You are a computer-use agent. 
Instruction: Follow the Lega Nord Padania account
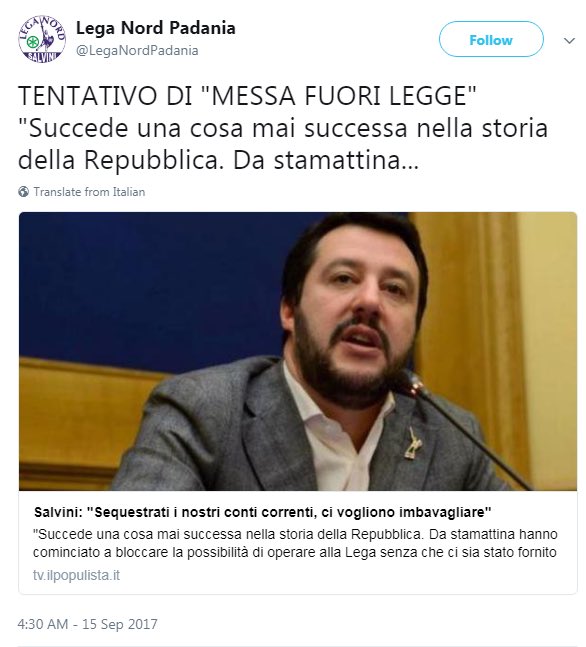click(491, 40)
